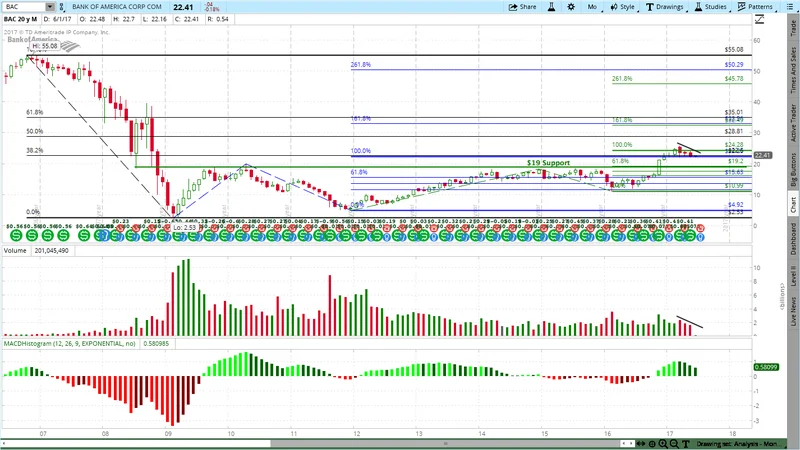This screenshot has width=800, height=450.
Task: Click the BAC symbol input field
Action: pyautogui.click(x=22, y=6)
